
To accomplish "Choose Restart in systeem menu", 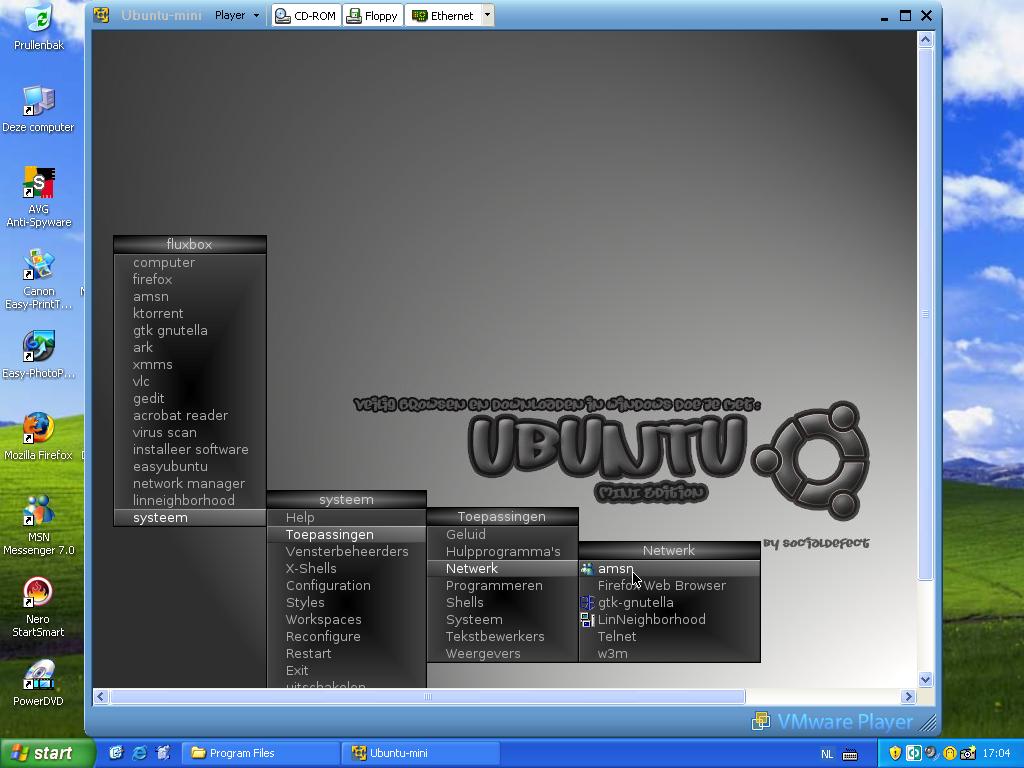I will click(x=347, y=654).
